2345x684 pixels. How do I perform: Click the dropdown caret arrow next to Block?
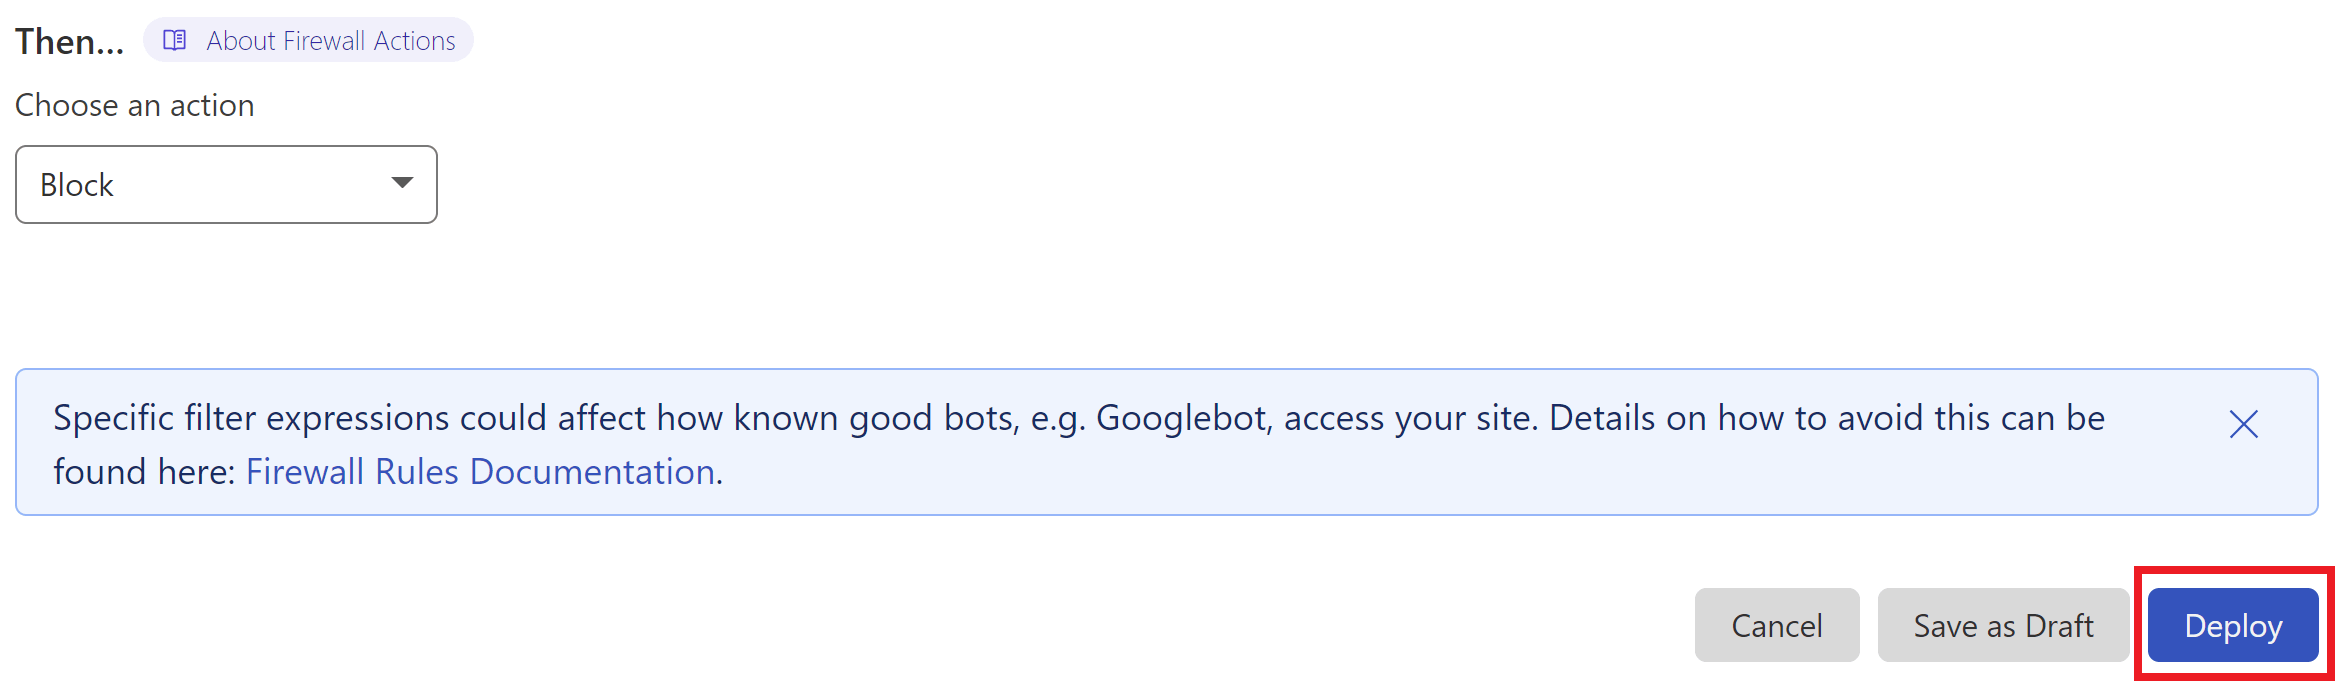402,182
